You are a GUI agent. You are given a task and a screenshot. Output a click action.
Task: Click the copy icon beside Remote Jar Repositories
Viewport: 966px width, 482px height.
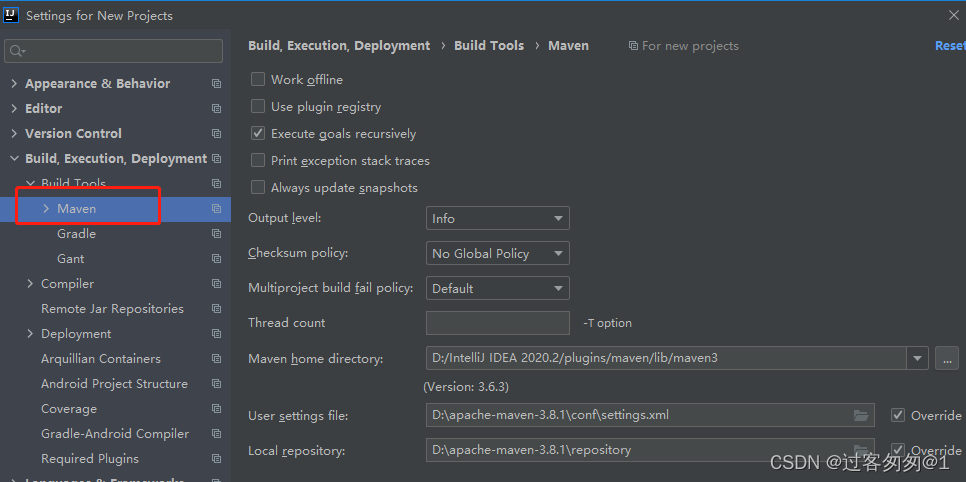coord(216,309)
